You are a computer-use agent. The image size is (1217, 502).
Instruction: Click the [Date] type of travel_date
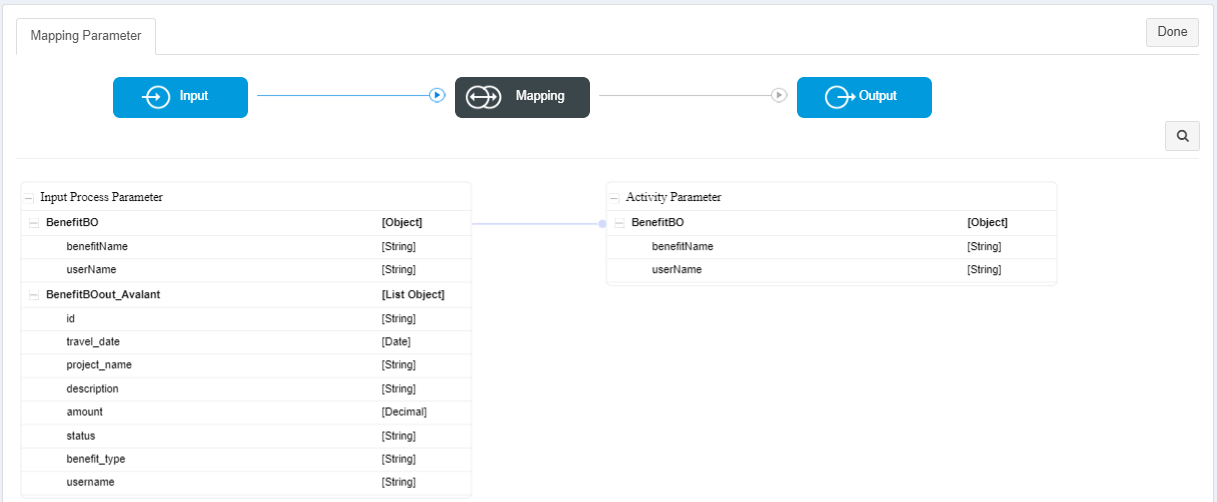tap(396, 342)
